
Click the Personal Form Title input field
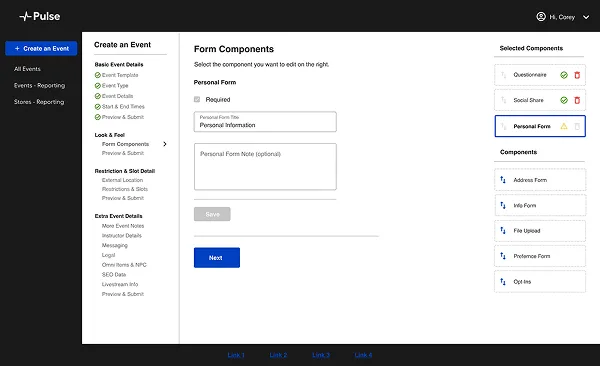click(x=265, y=122)
